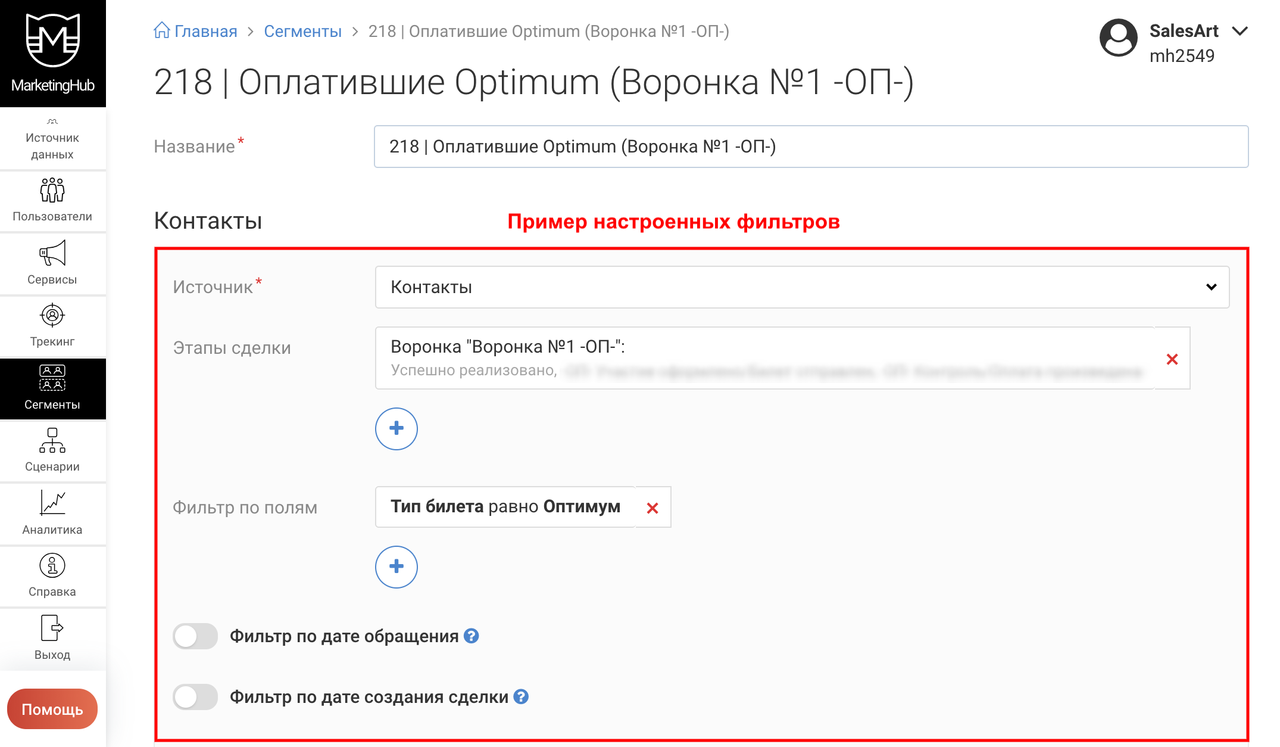Image resolution: width=1280 pixels, height=747 pixels.
Task: Remove the Тип билета field filter
Action: coord(652,508)
